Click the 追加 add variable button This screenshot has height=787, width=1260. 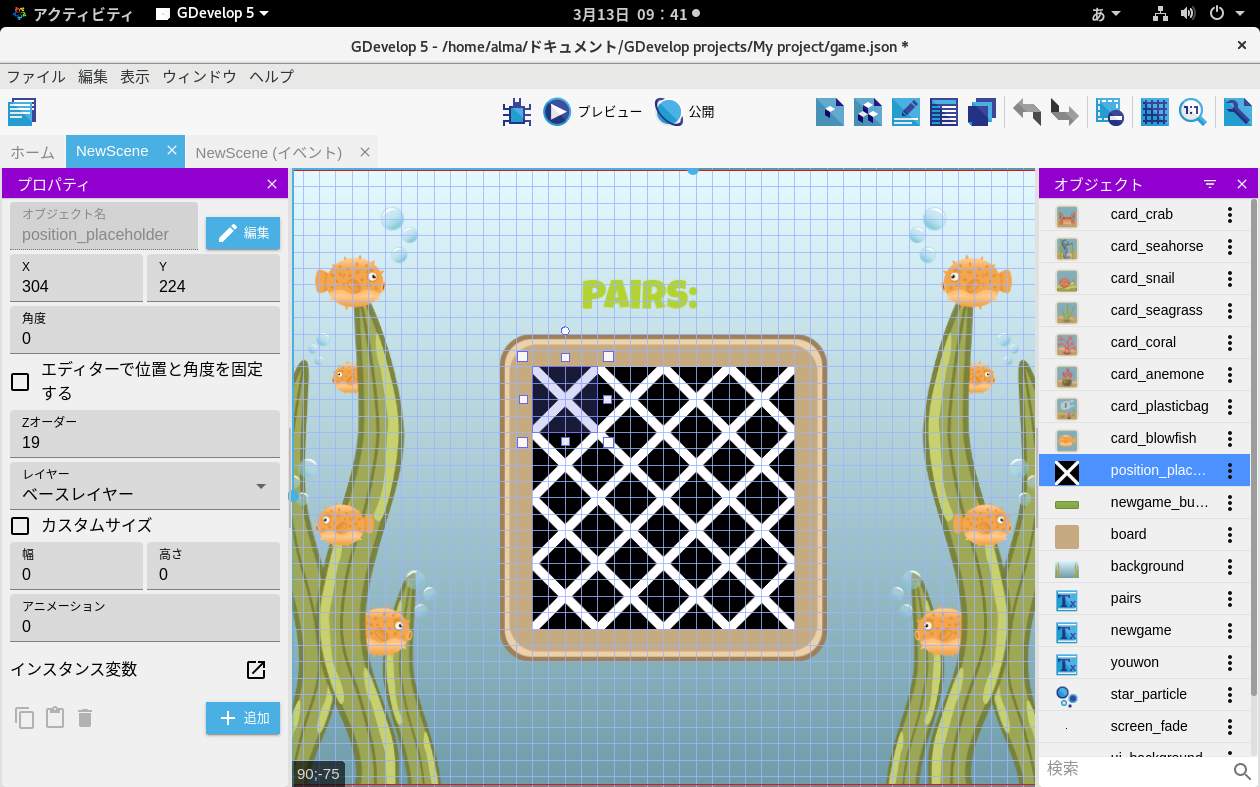tap(243, 718)
